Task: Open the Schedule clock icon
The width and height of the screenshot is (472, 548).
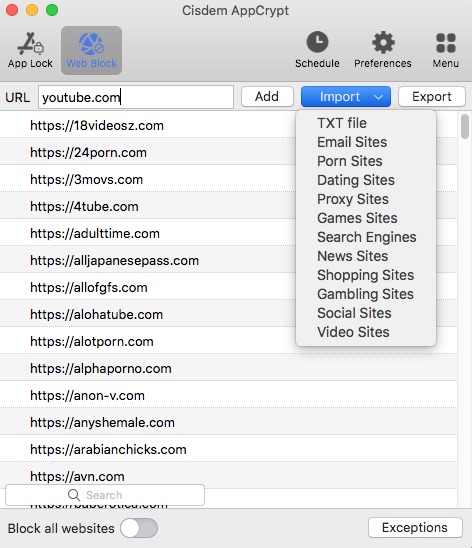Action: 317,42
